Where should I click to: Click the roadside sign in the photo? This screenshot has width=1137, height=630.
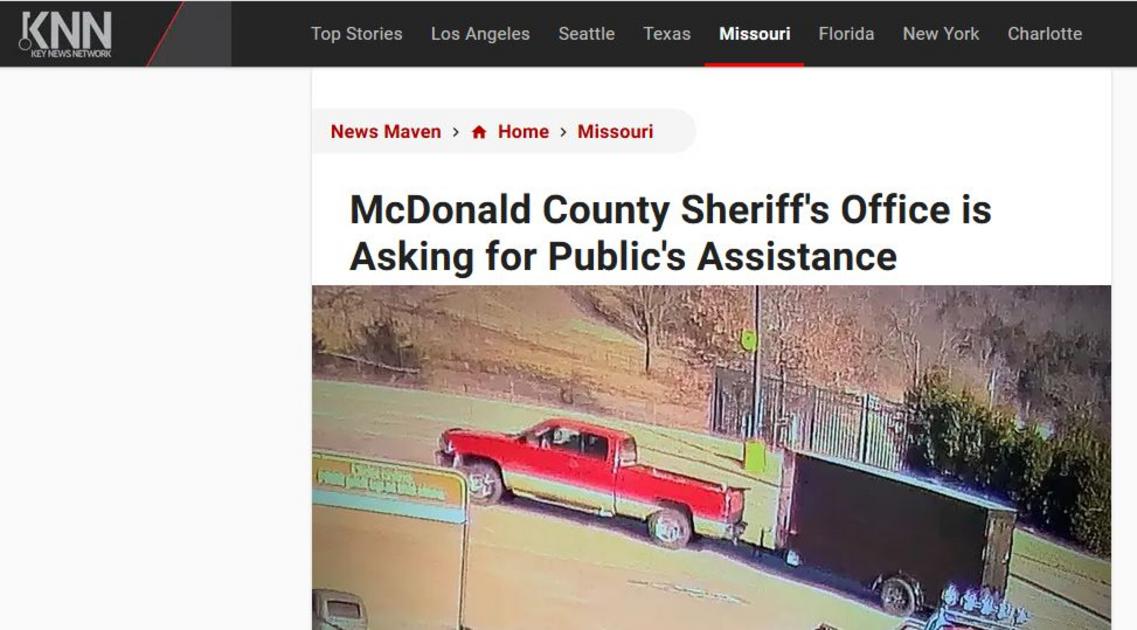pos(390,487)
